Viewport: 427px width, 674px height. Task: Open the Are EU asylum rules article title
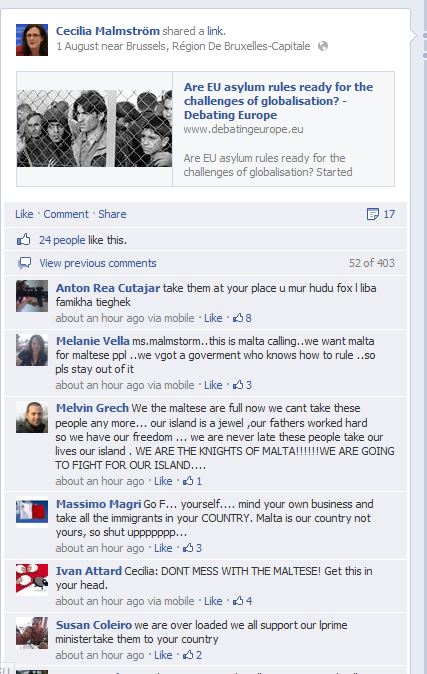point(278,101)
